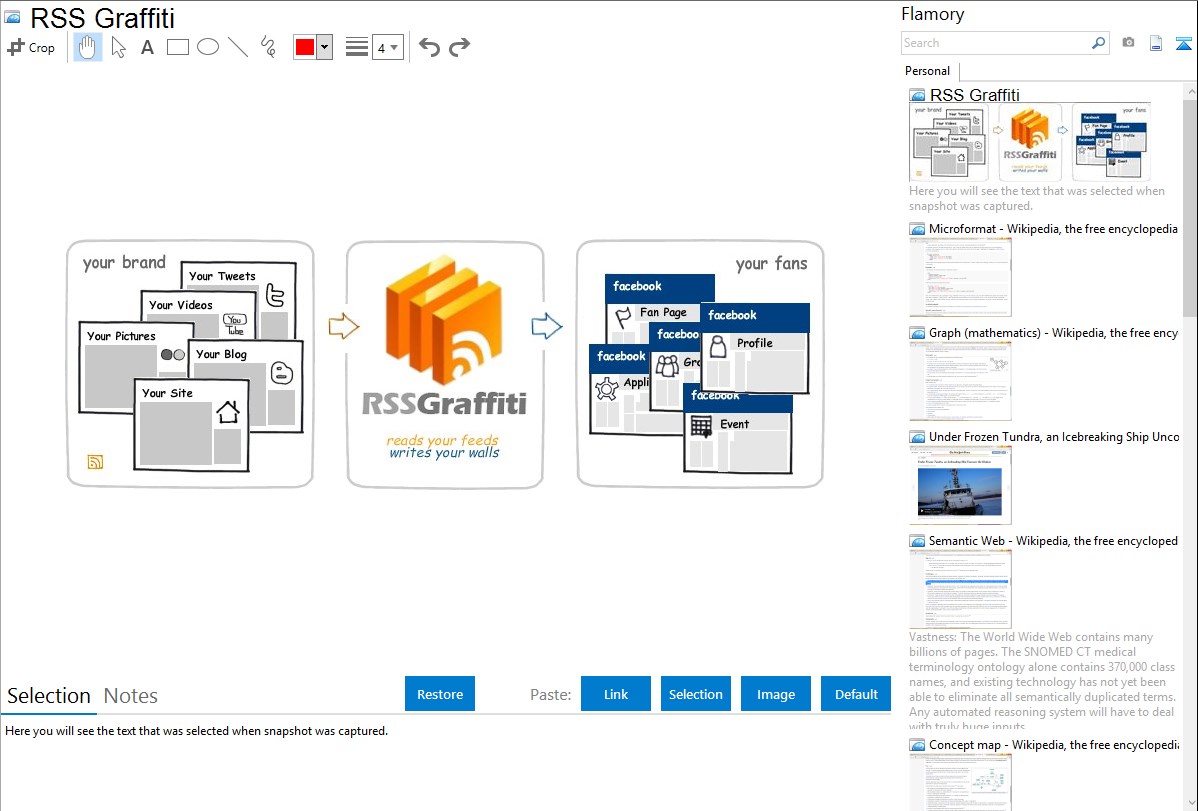Open RSS Graffiti snapshot thumbnail in sidebar
This screenshot has width=1198, height=811.
tap(1030, 142)
